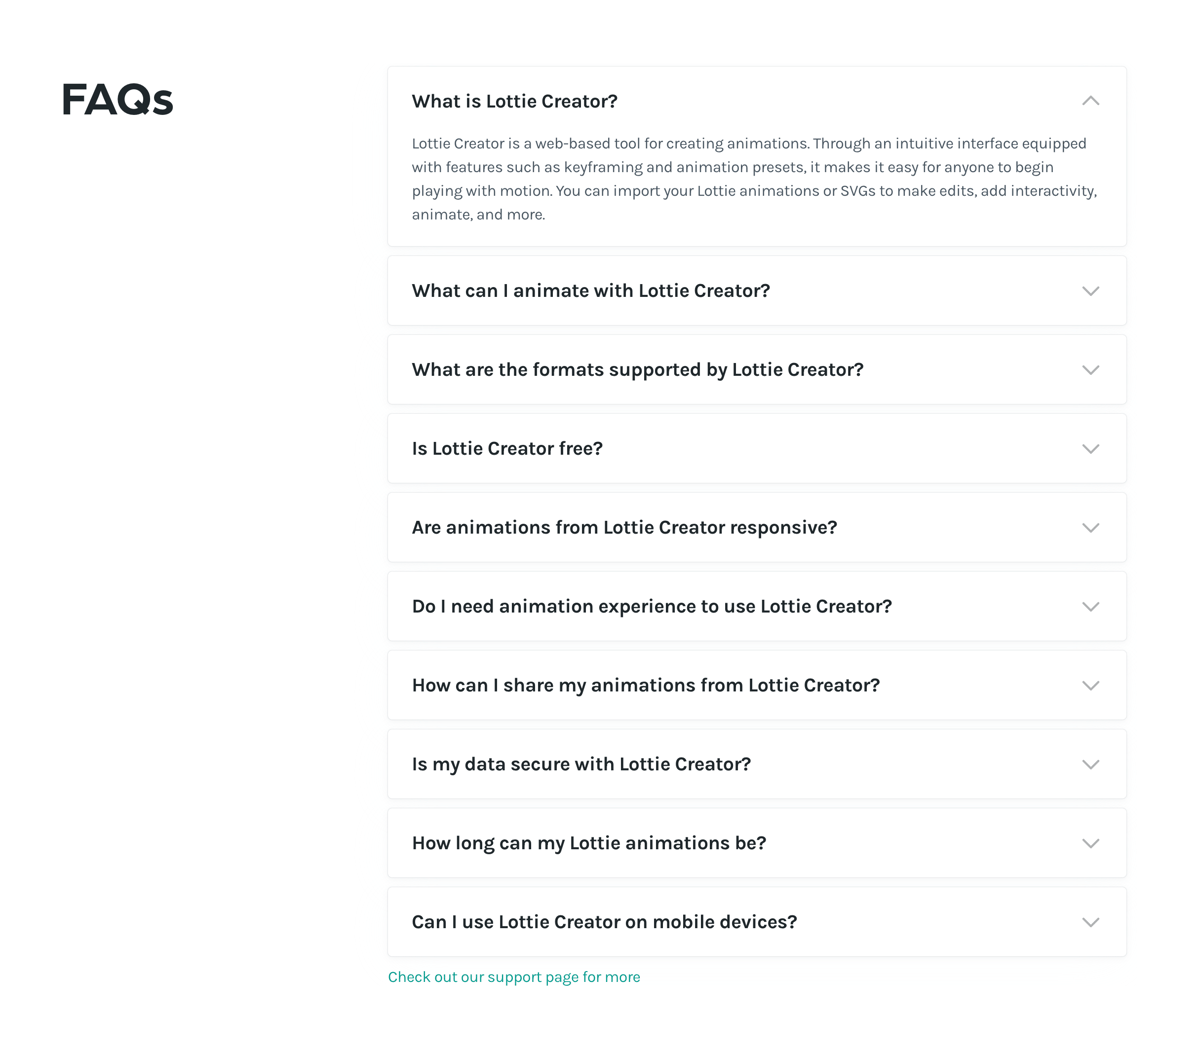
Task: Select the "What is Lottie Creator?" question title
Action: [514, 101]
